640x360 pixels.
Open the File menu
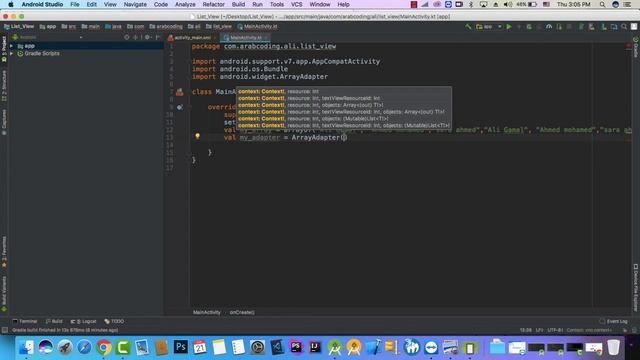pyautogui.click(x=75, y=4)
